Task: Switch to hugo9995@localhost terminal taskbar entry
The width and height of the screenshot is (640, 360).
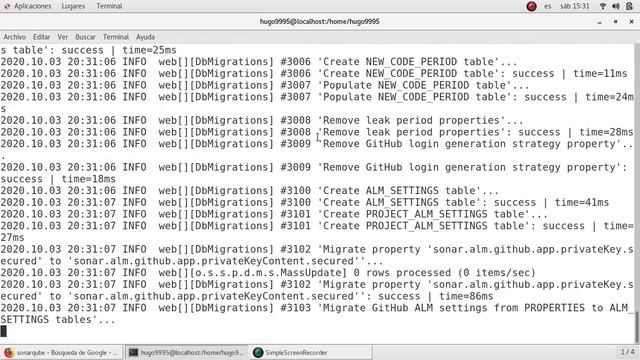Action: pos(186,352)
